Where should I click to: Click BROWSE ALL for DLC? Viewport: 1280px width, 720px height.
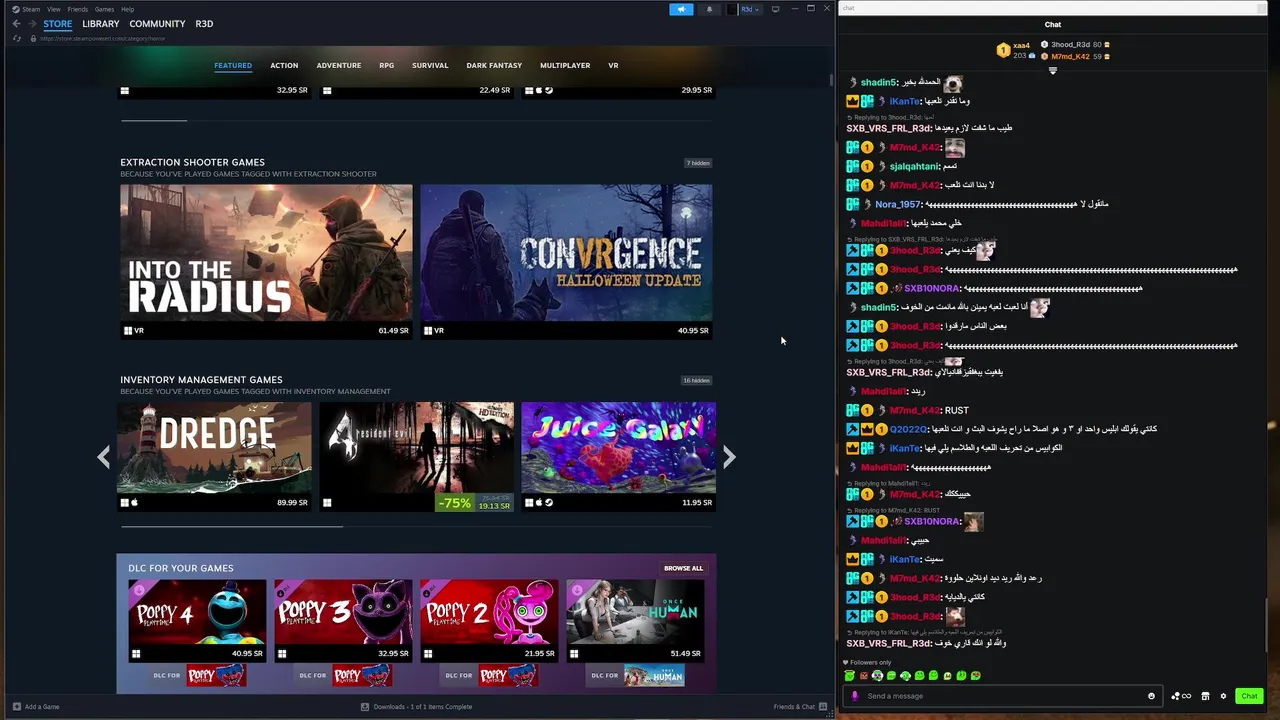point(684,568)
